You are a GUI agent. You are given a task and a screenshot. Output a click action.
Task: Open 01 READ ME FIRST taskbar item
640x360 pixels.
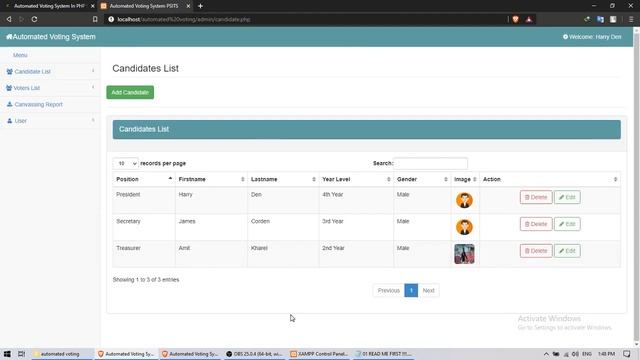pos(383,354)
